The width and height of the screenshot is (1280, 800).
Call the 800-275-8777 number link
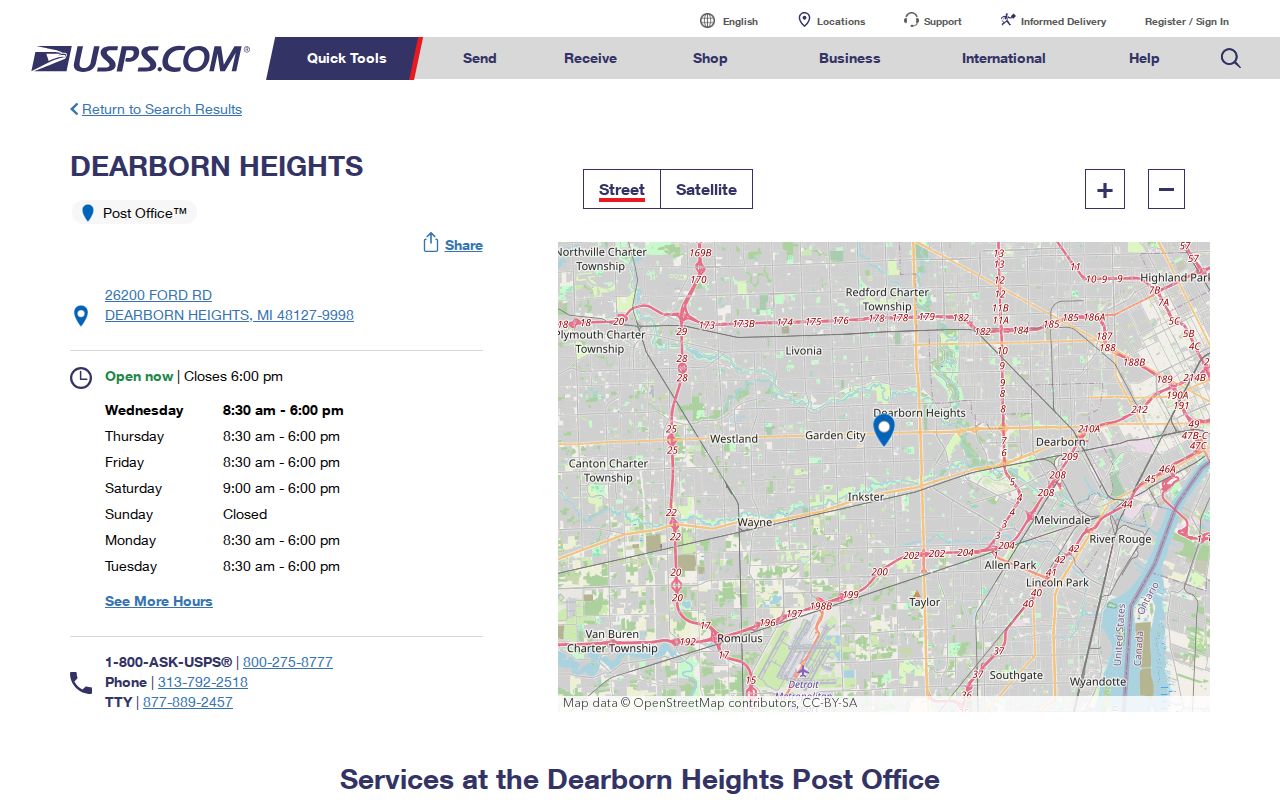[288, 662]
